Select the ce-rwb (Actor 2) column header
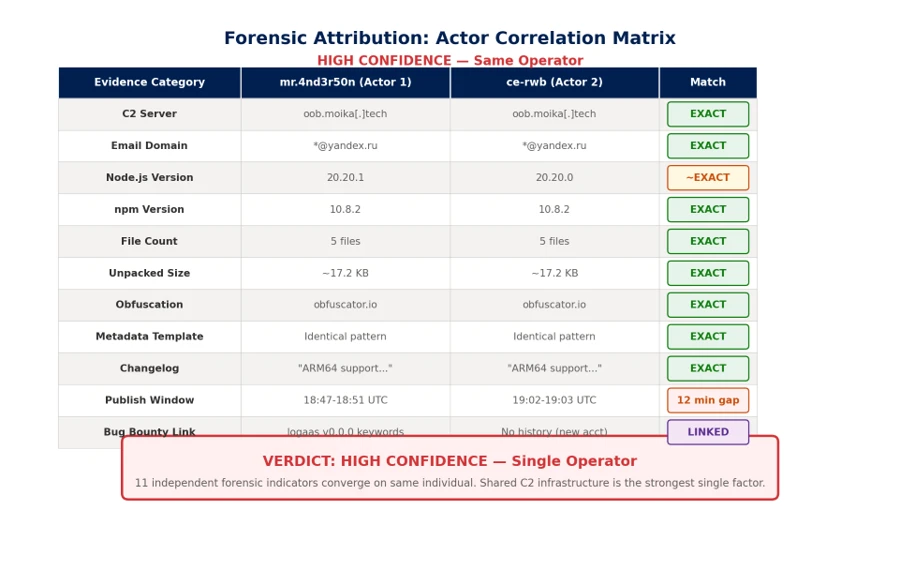Screen dimensions: 900x570 click(554, 82)
